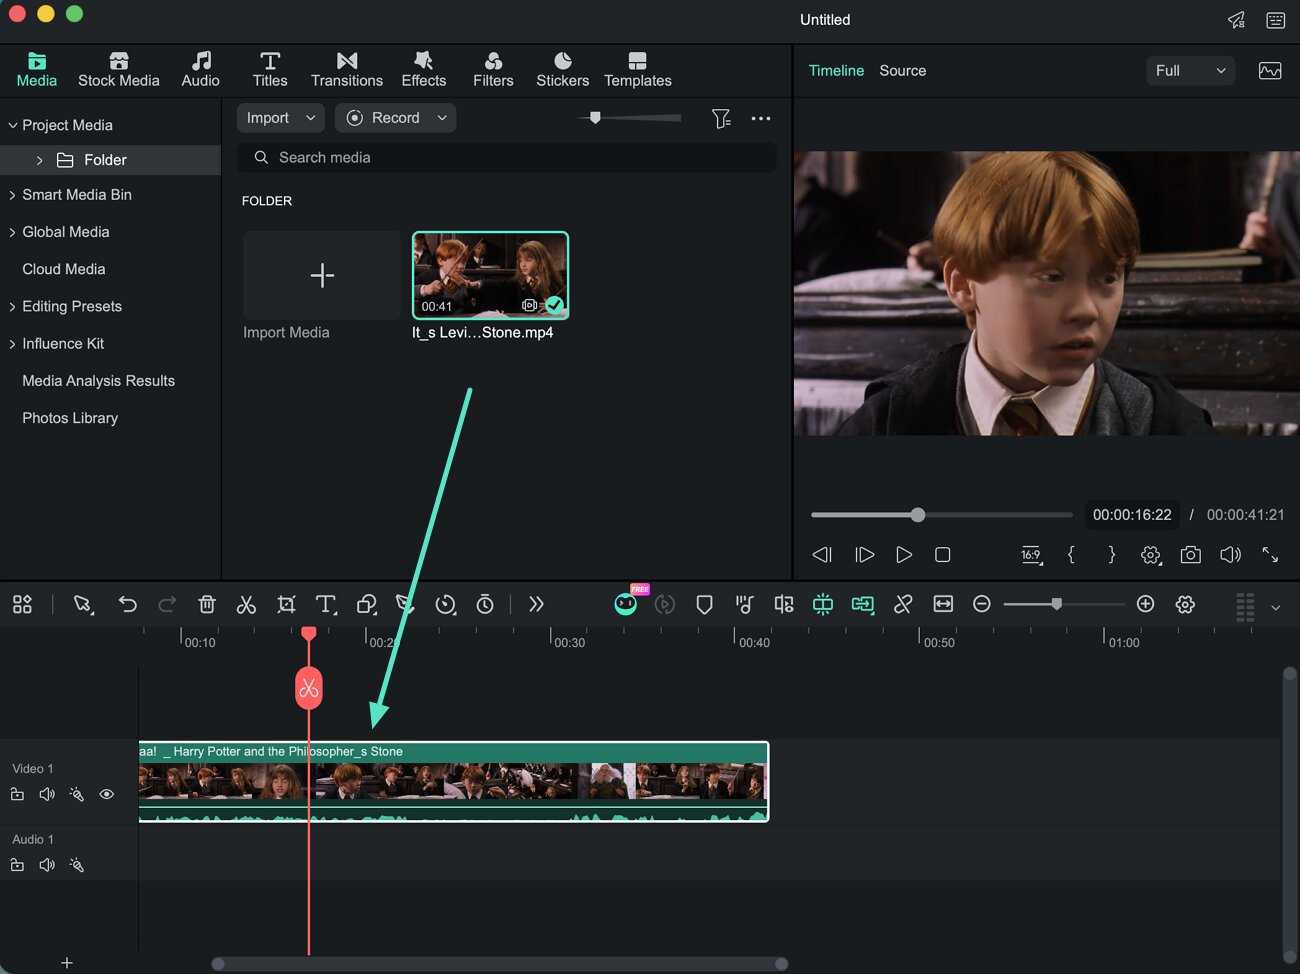The image size is (1300, 974).
Task: Open Media Analysis Results
Action: point(98,381)
